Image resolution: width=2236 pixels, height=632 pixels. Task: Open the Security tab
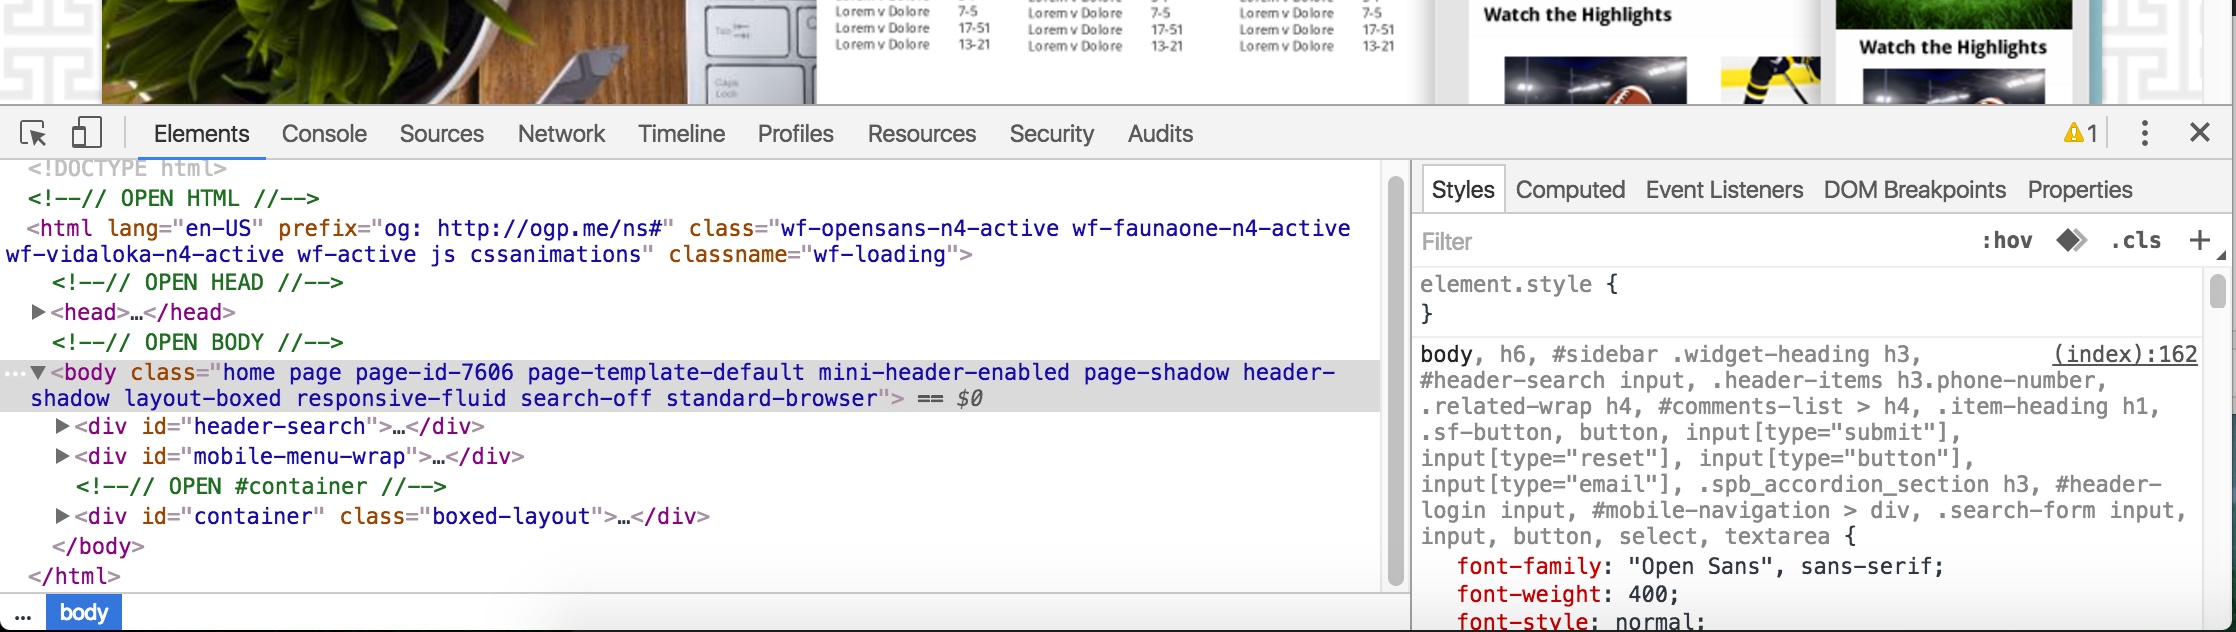(x=1052, y=133)
